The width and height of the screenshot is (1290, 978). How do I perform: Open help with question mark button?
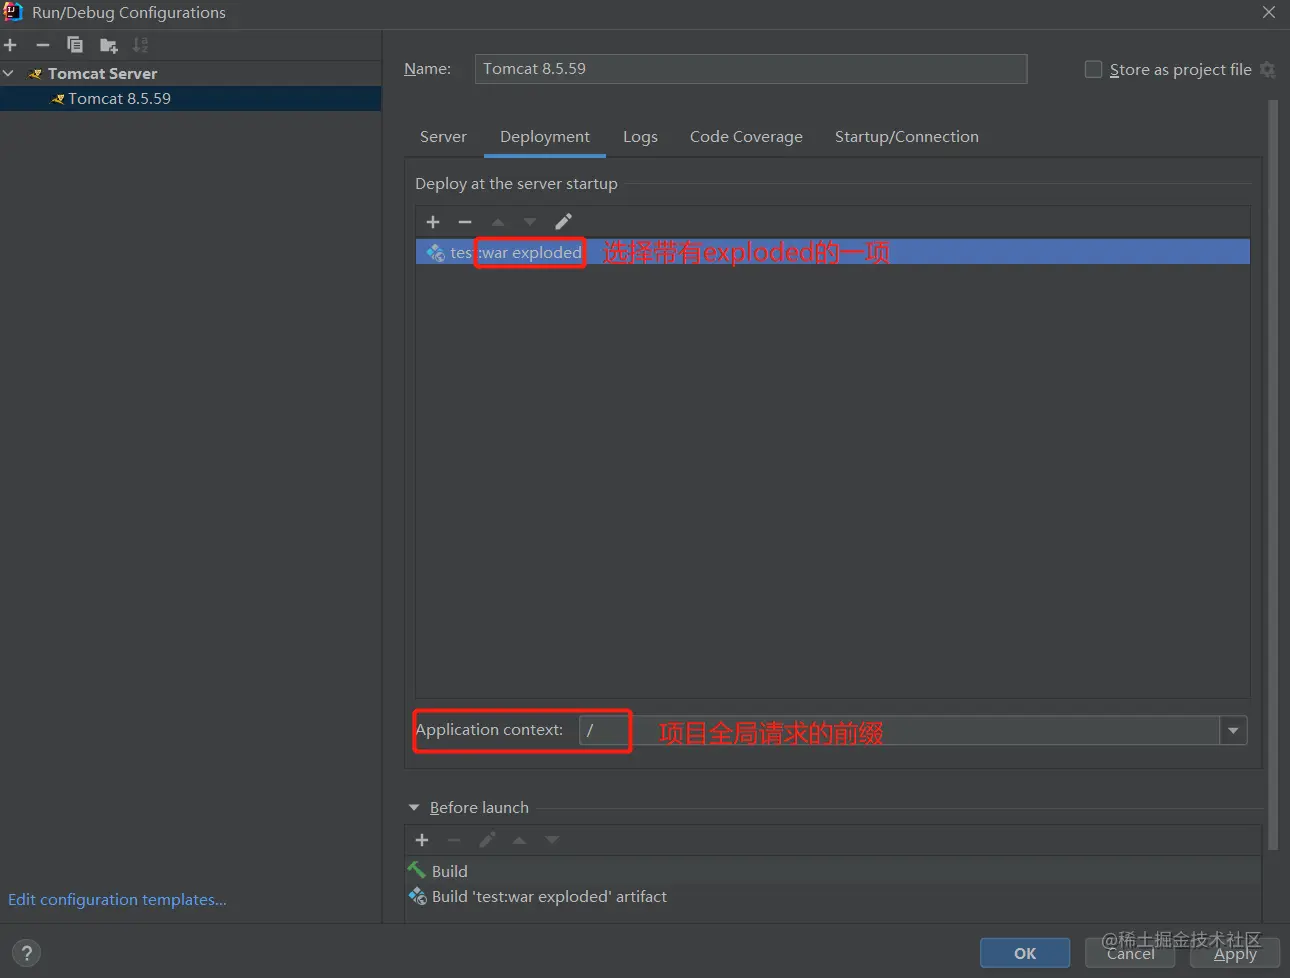pyautogui.click(x=27, y=953)
